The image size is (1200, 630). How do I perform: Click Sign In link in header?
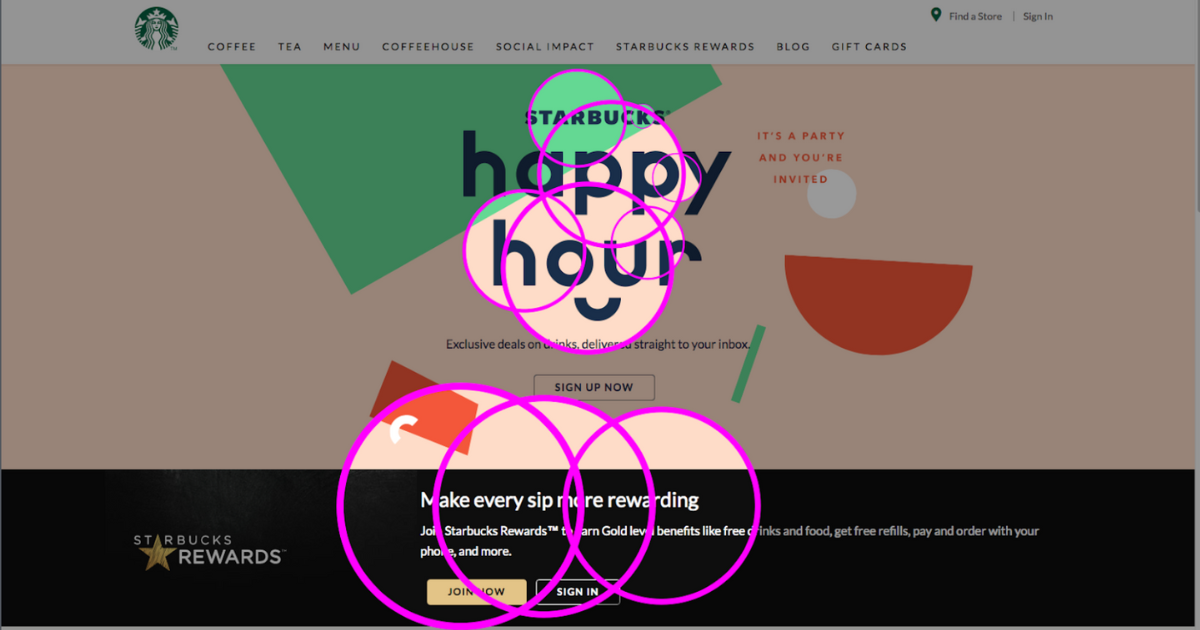pyautogui.click(x=1038, y=16)
